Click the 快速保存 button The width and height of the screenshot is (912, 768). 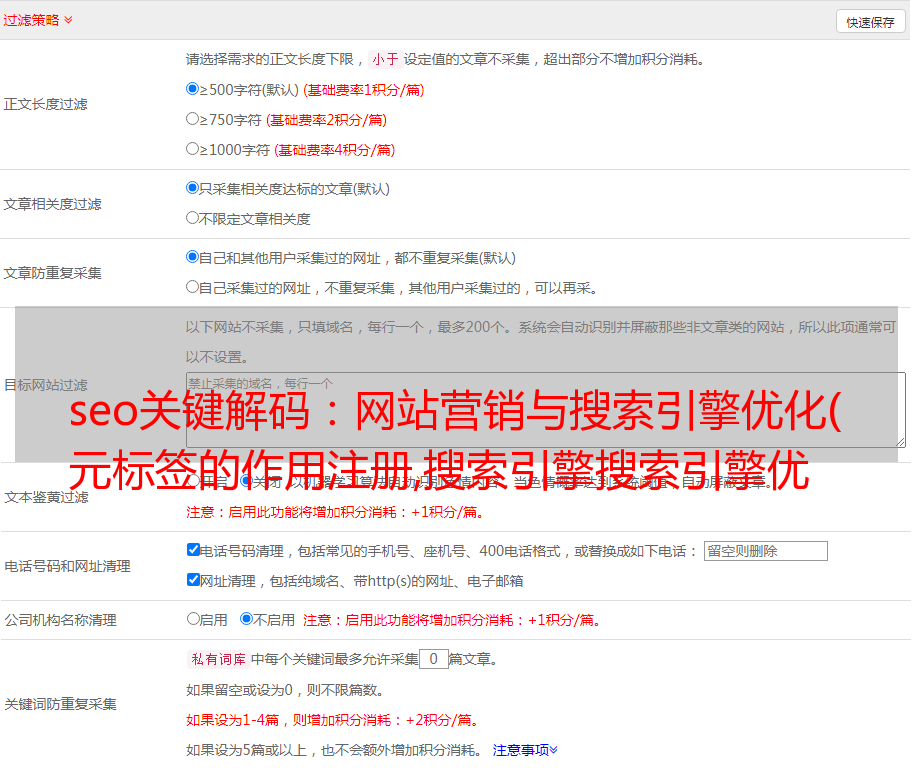pos(870,22)
